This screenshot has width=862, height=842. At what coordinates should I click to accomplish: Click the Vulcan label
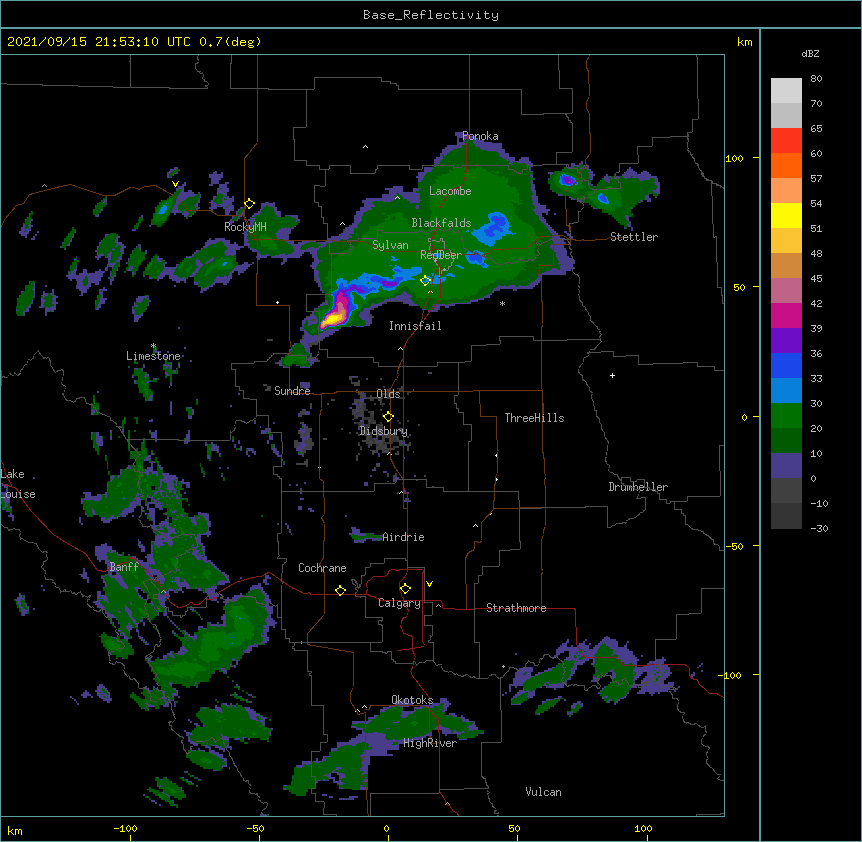[x=543, y=792]
